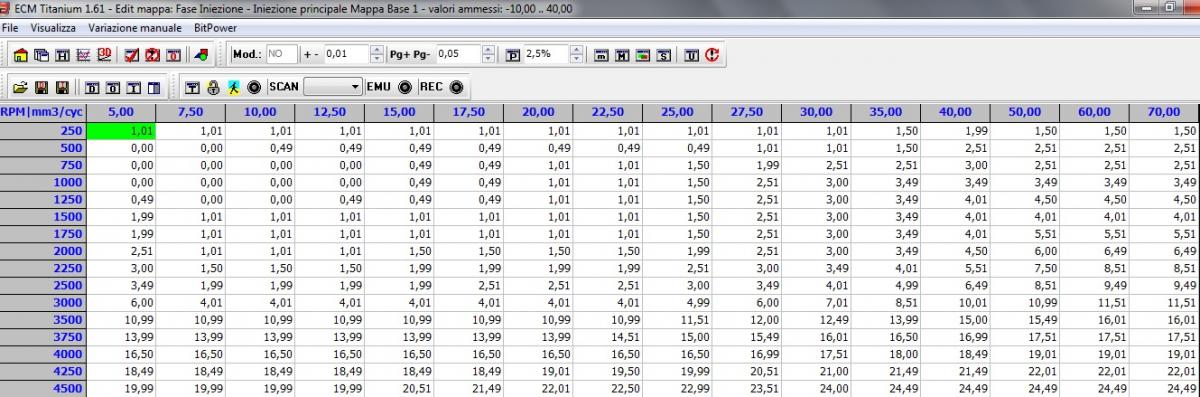
Task: Click the 'U' window toolbar icon
Action: tap(691, 55)
